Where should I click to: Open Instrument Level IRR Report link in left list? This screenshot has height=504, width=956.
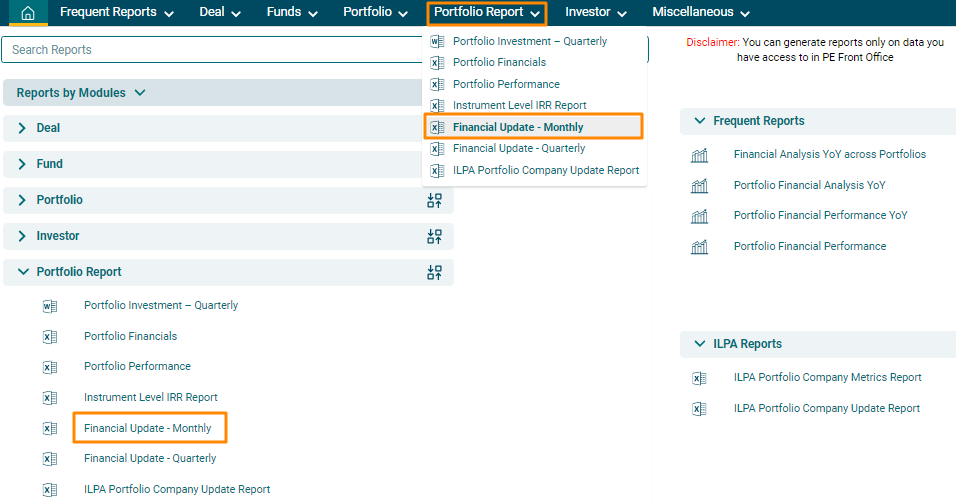150,397
